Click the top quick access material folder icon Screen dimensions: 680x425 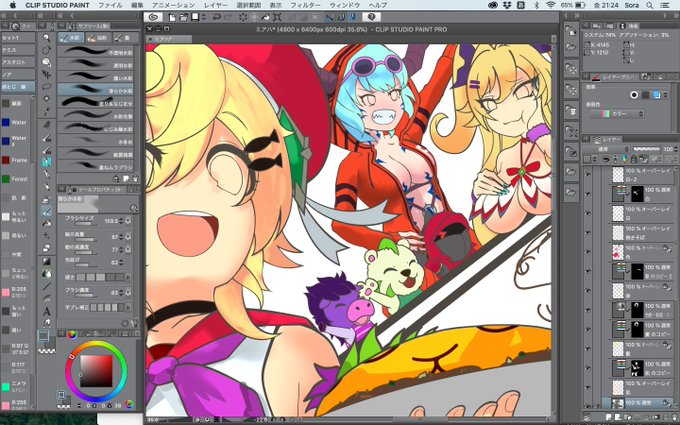[572, 29]
